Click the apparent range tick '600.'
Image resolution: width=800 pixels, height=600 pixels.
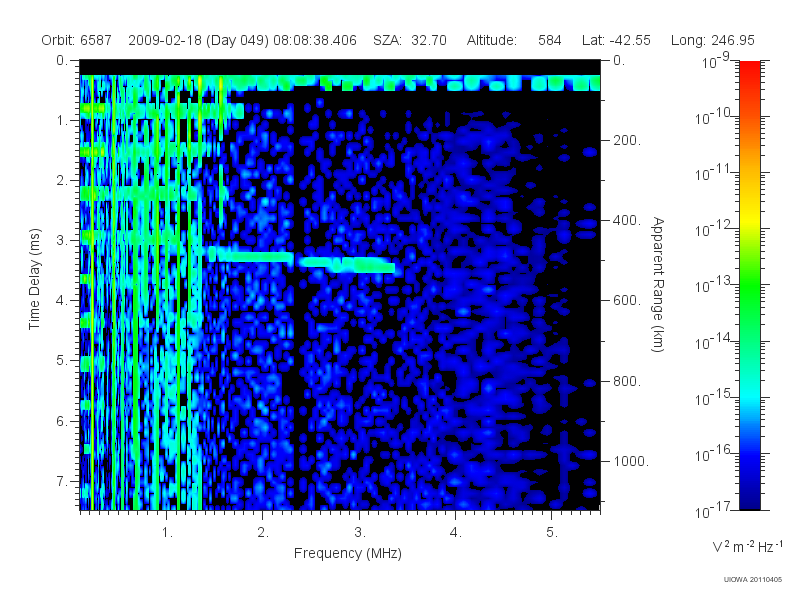point(627,300)
